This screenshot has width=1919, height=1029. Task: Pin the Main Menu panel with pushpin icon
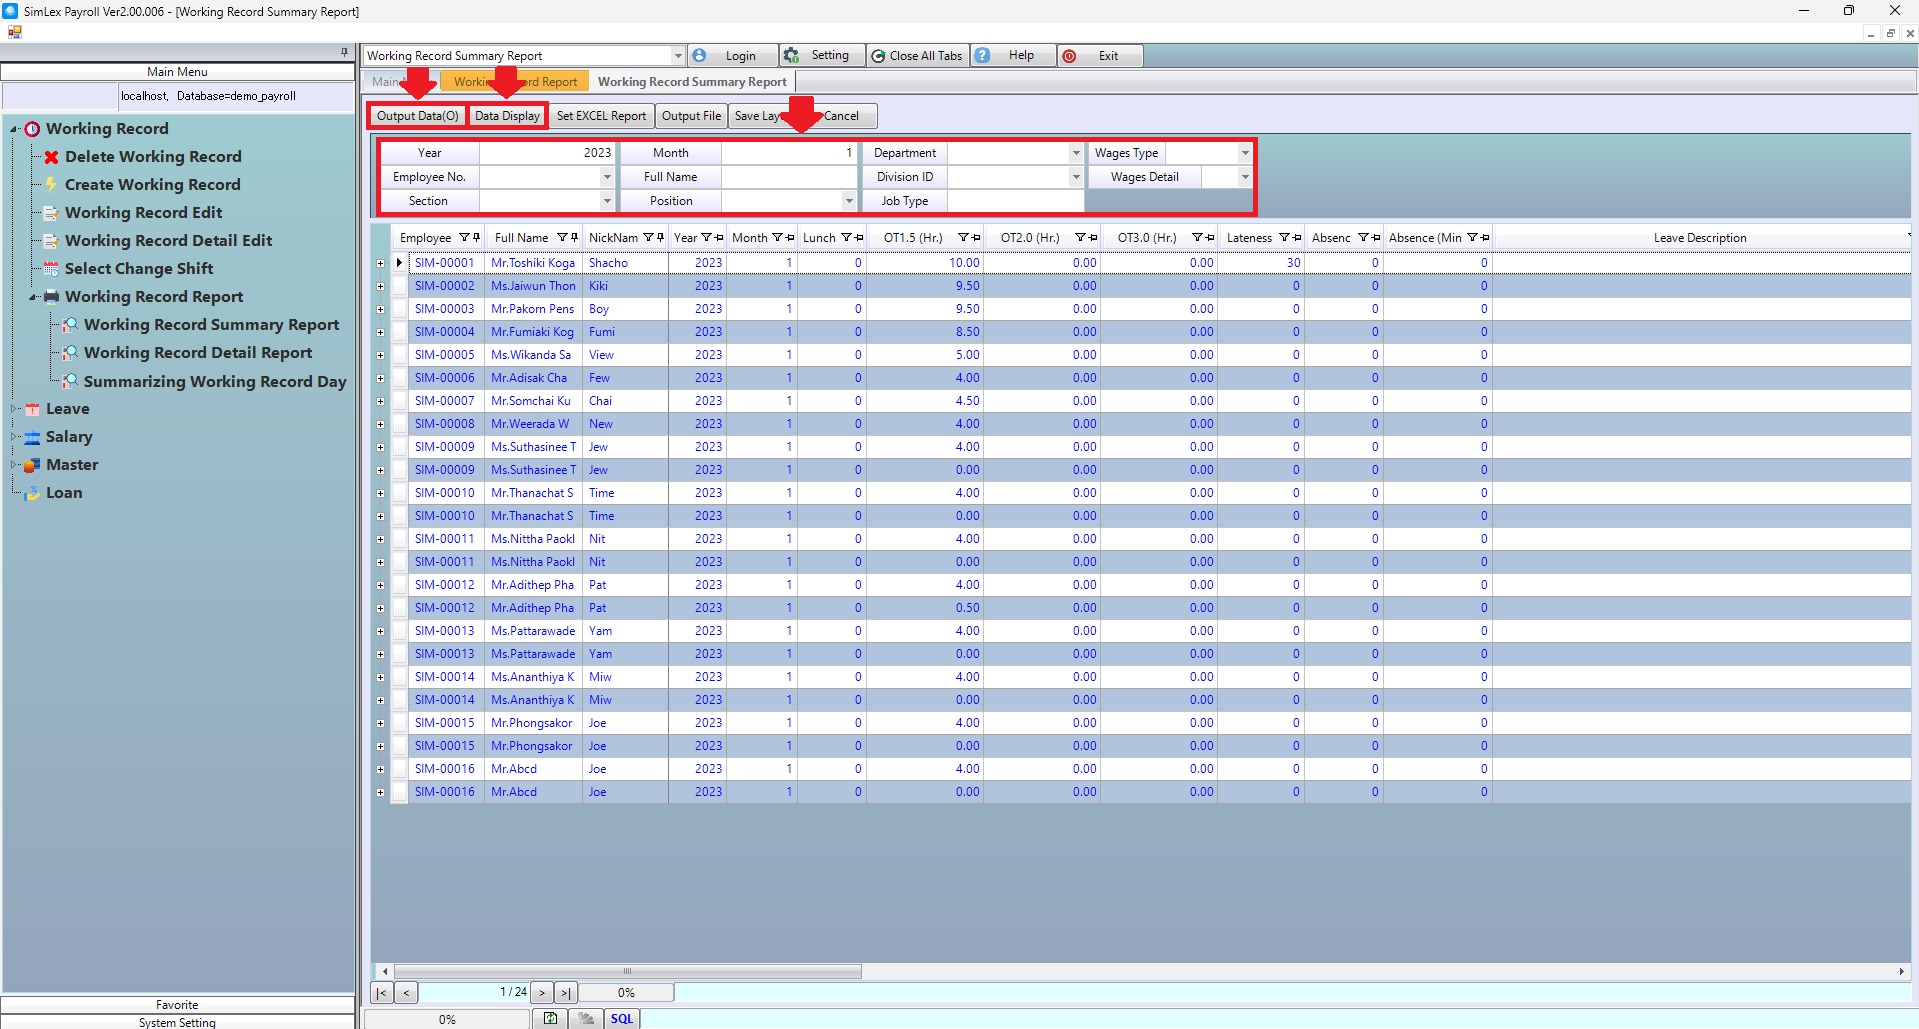[344, 52]
